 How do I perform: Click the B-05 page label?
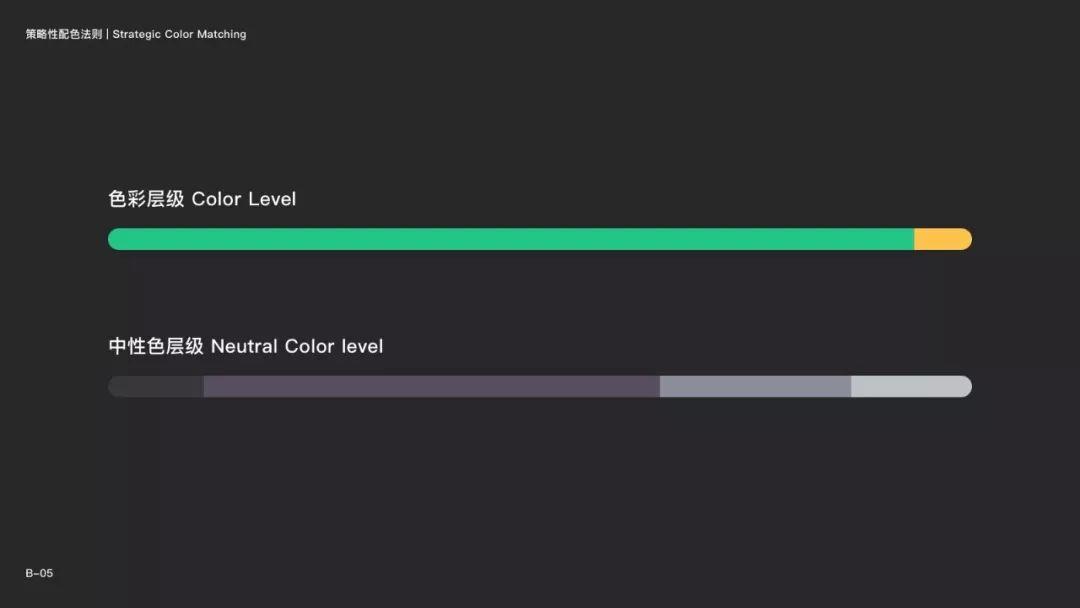point(39,573)
